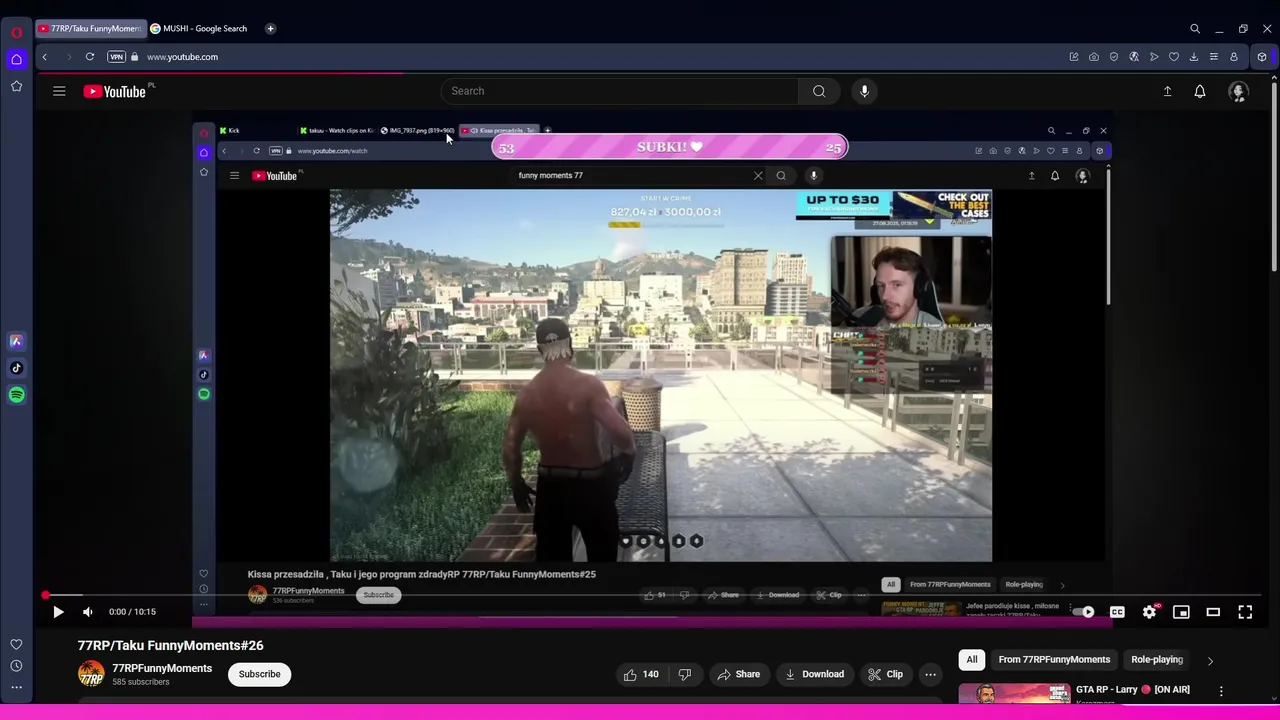The width and height of the screenshot is (1280, 720).
Task: Like the video with 140 likes
Action: coord(641,674)
